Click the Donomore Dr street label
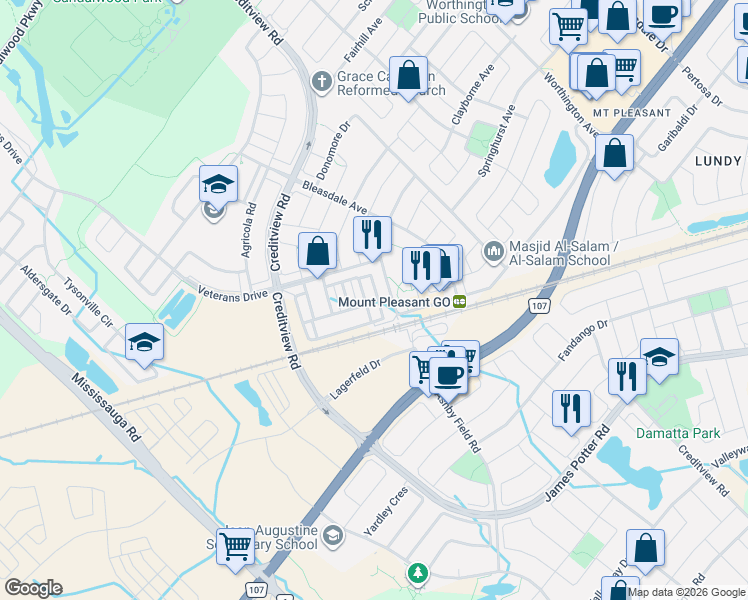 (333, 150)
